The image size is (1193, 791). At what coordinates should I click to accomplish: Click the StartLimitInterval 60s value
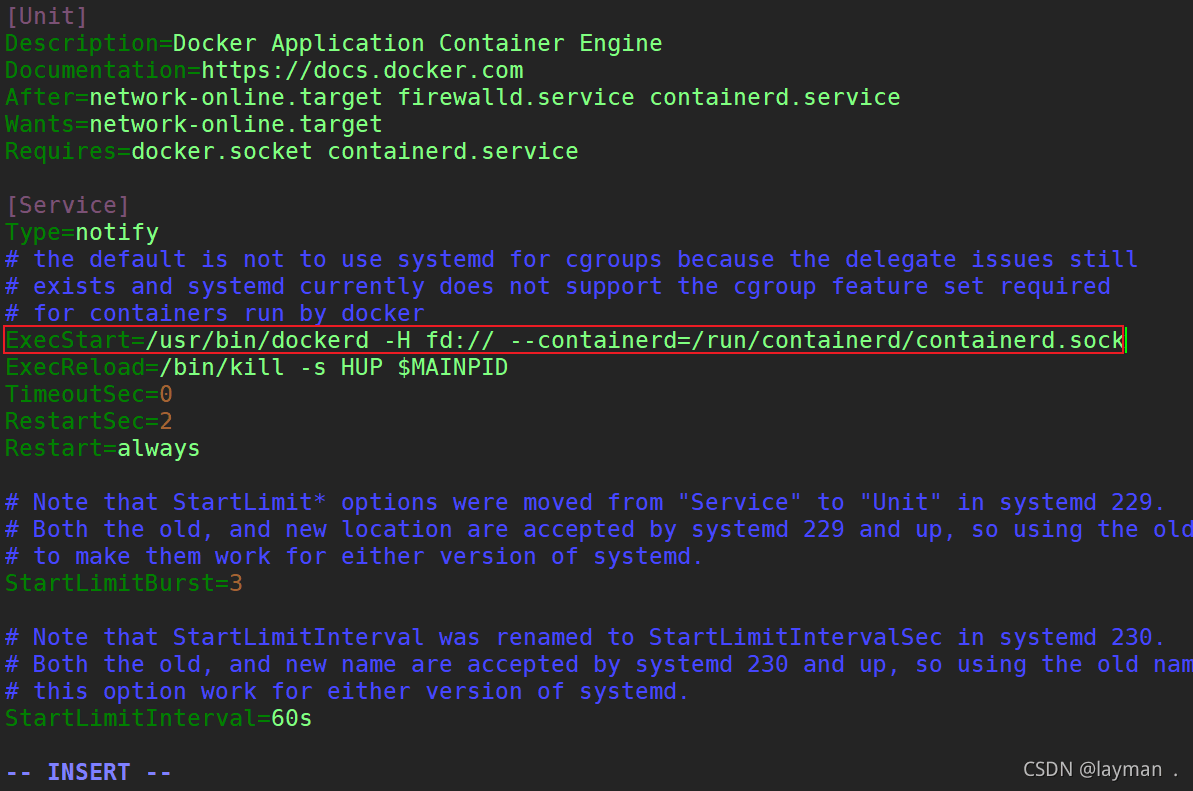click(291, 717)
